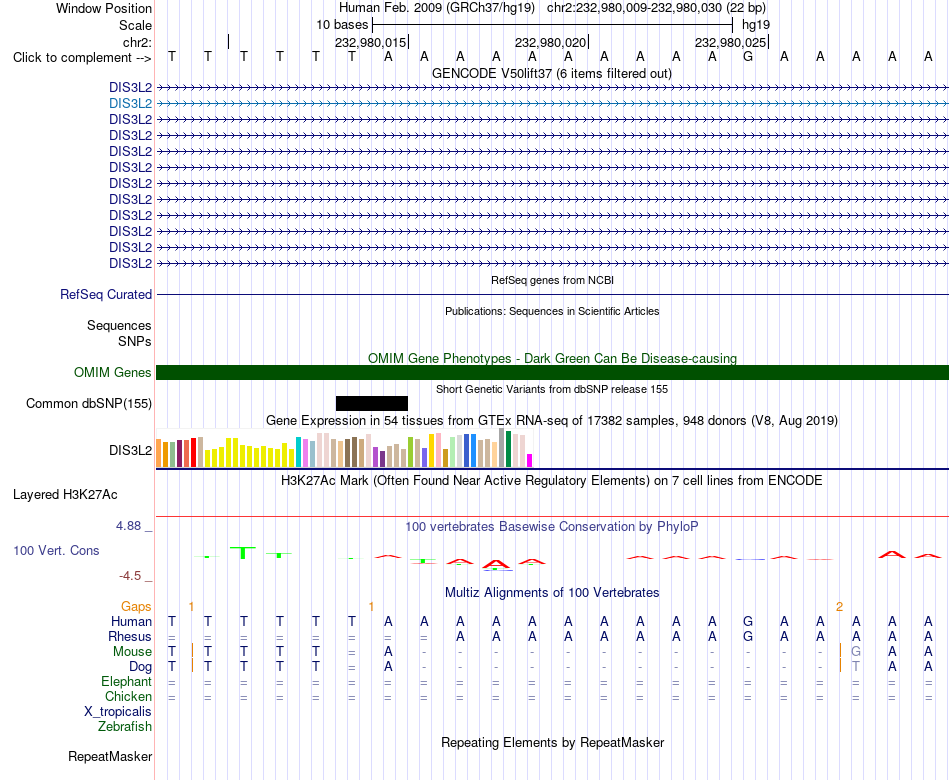
Task: Click the 'Chicken' species row label
Action: pos(128,697)
